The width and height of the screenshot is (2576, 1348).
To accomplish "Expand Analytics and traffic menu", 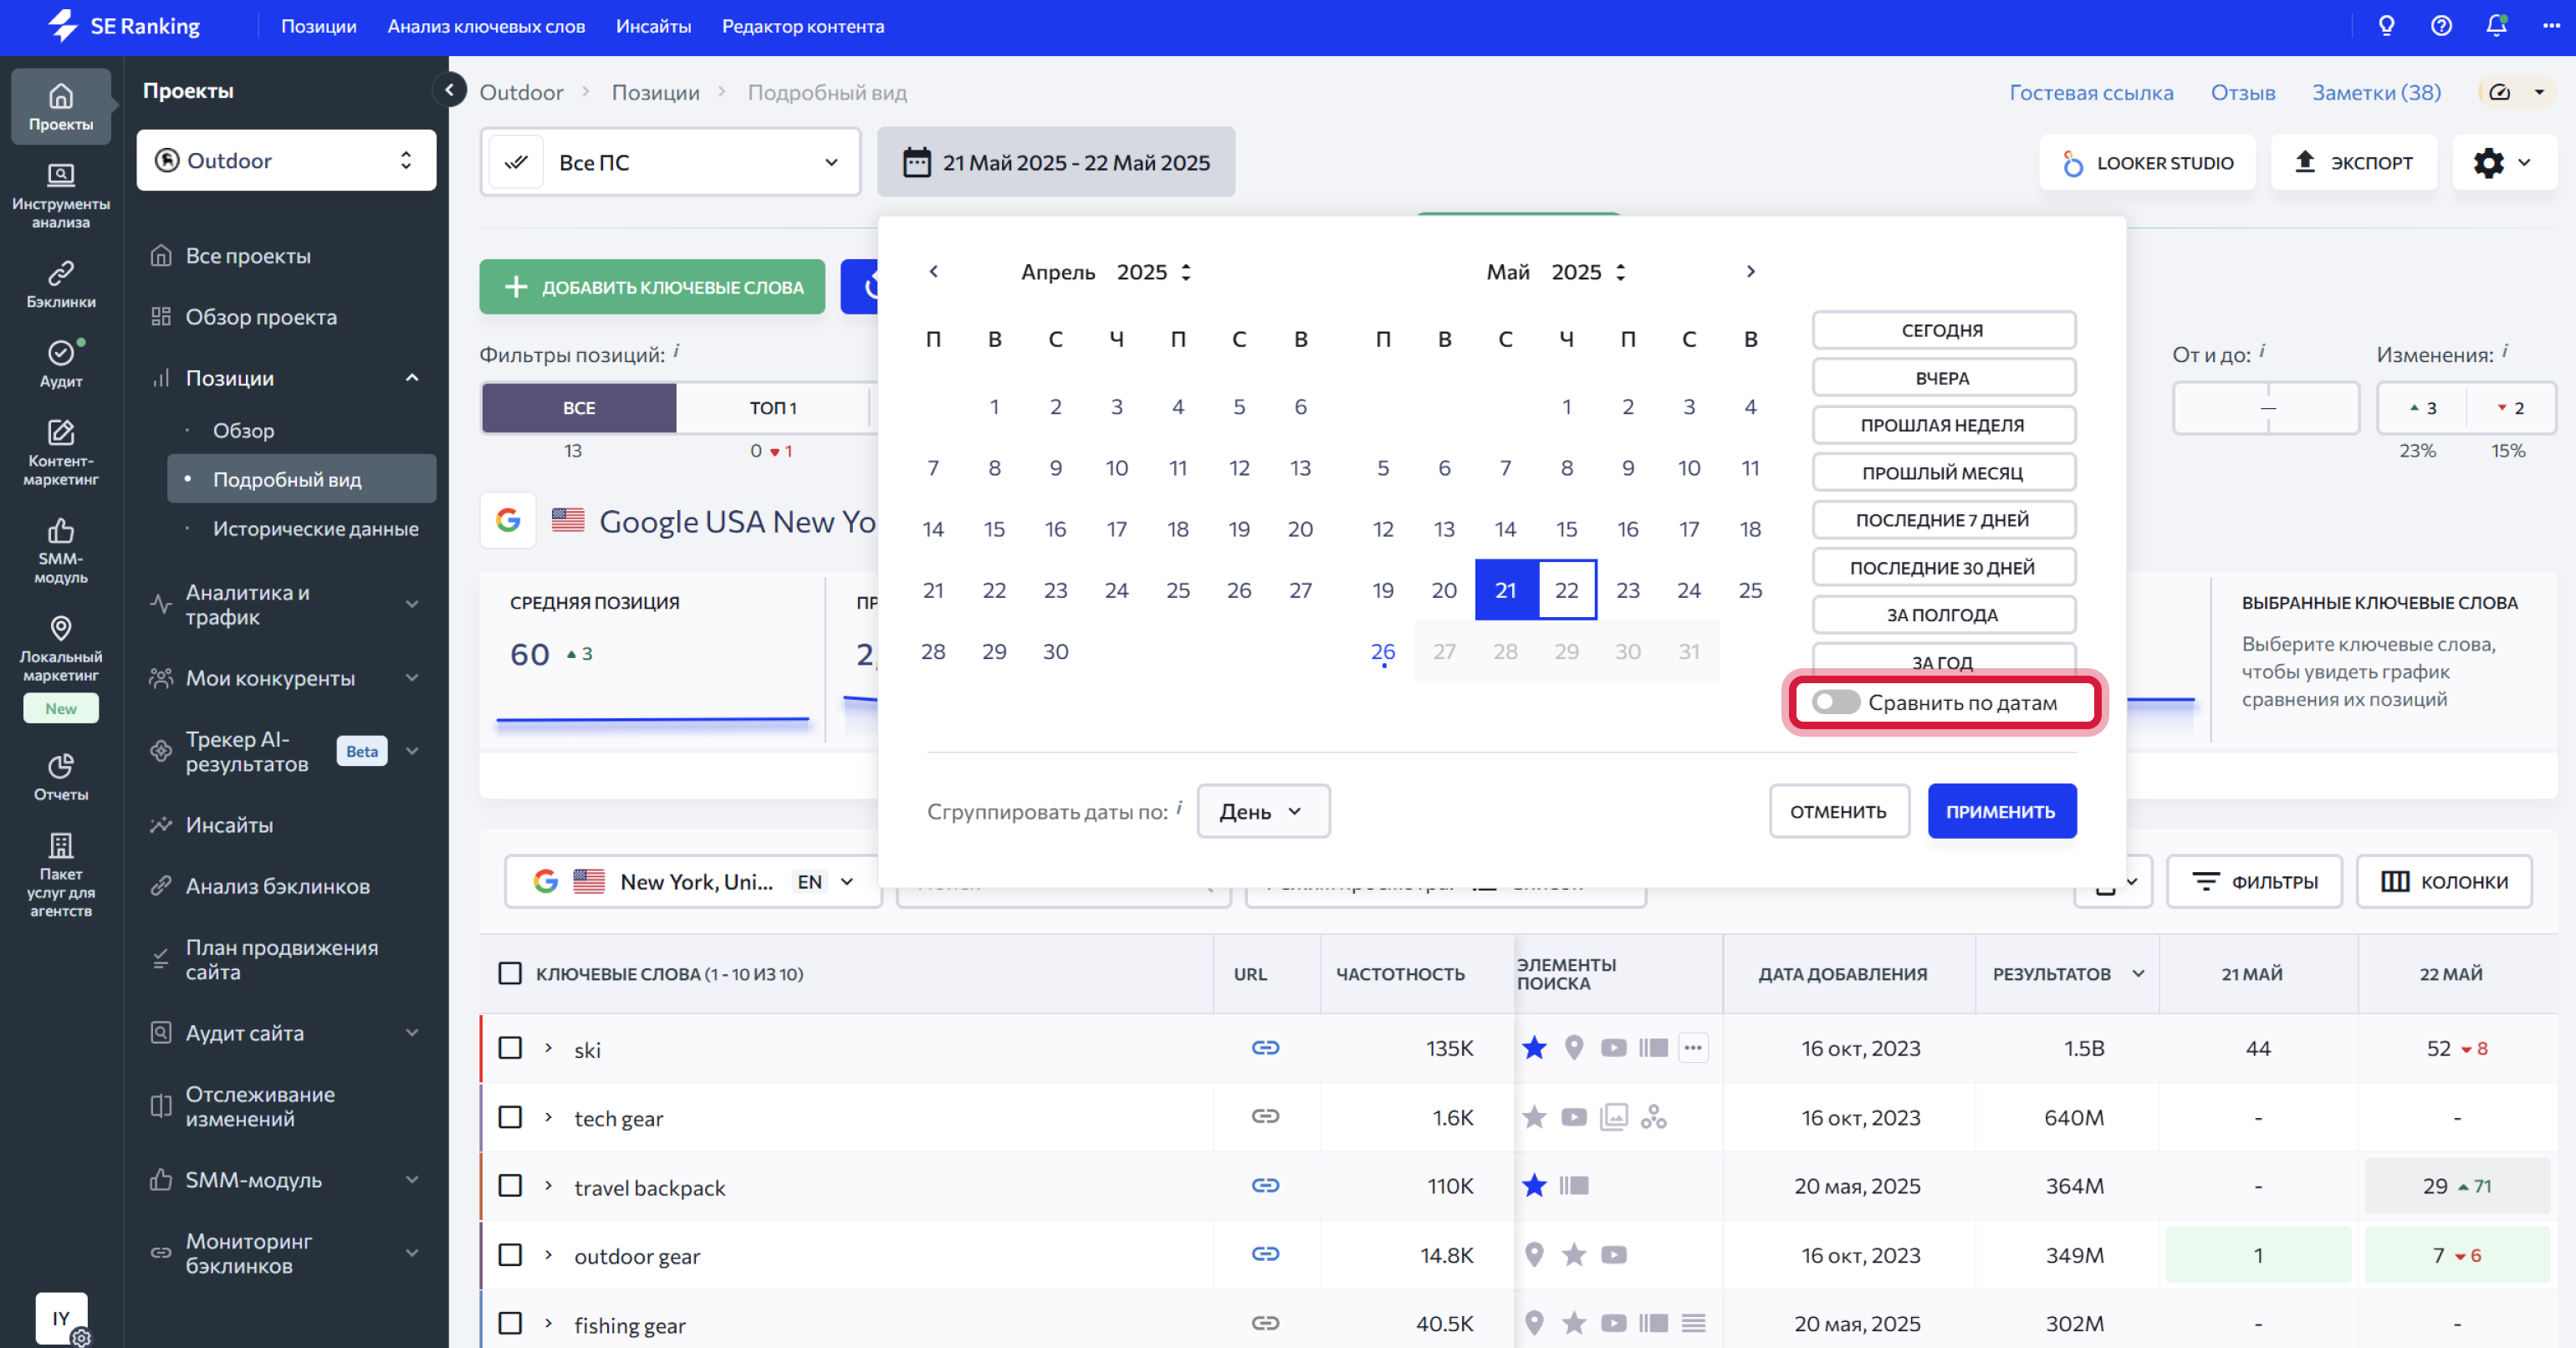I will tap(286, 605).
